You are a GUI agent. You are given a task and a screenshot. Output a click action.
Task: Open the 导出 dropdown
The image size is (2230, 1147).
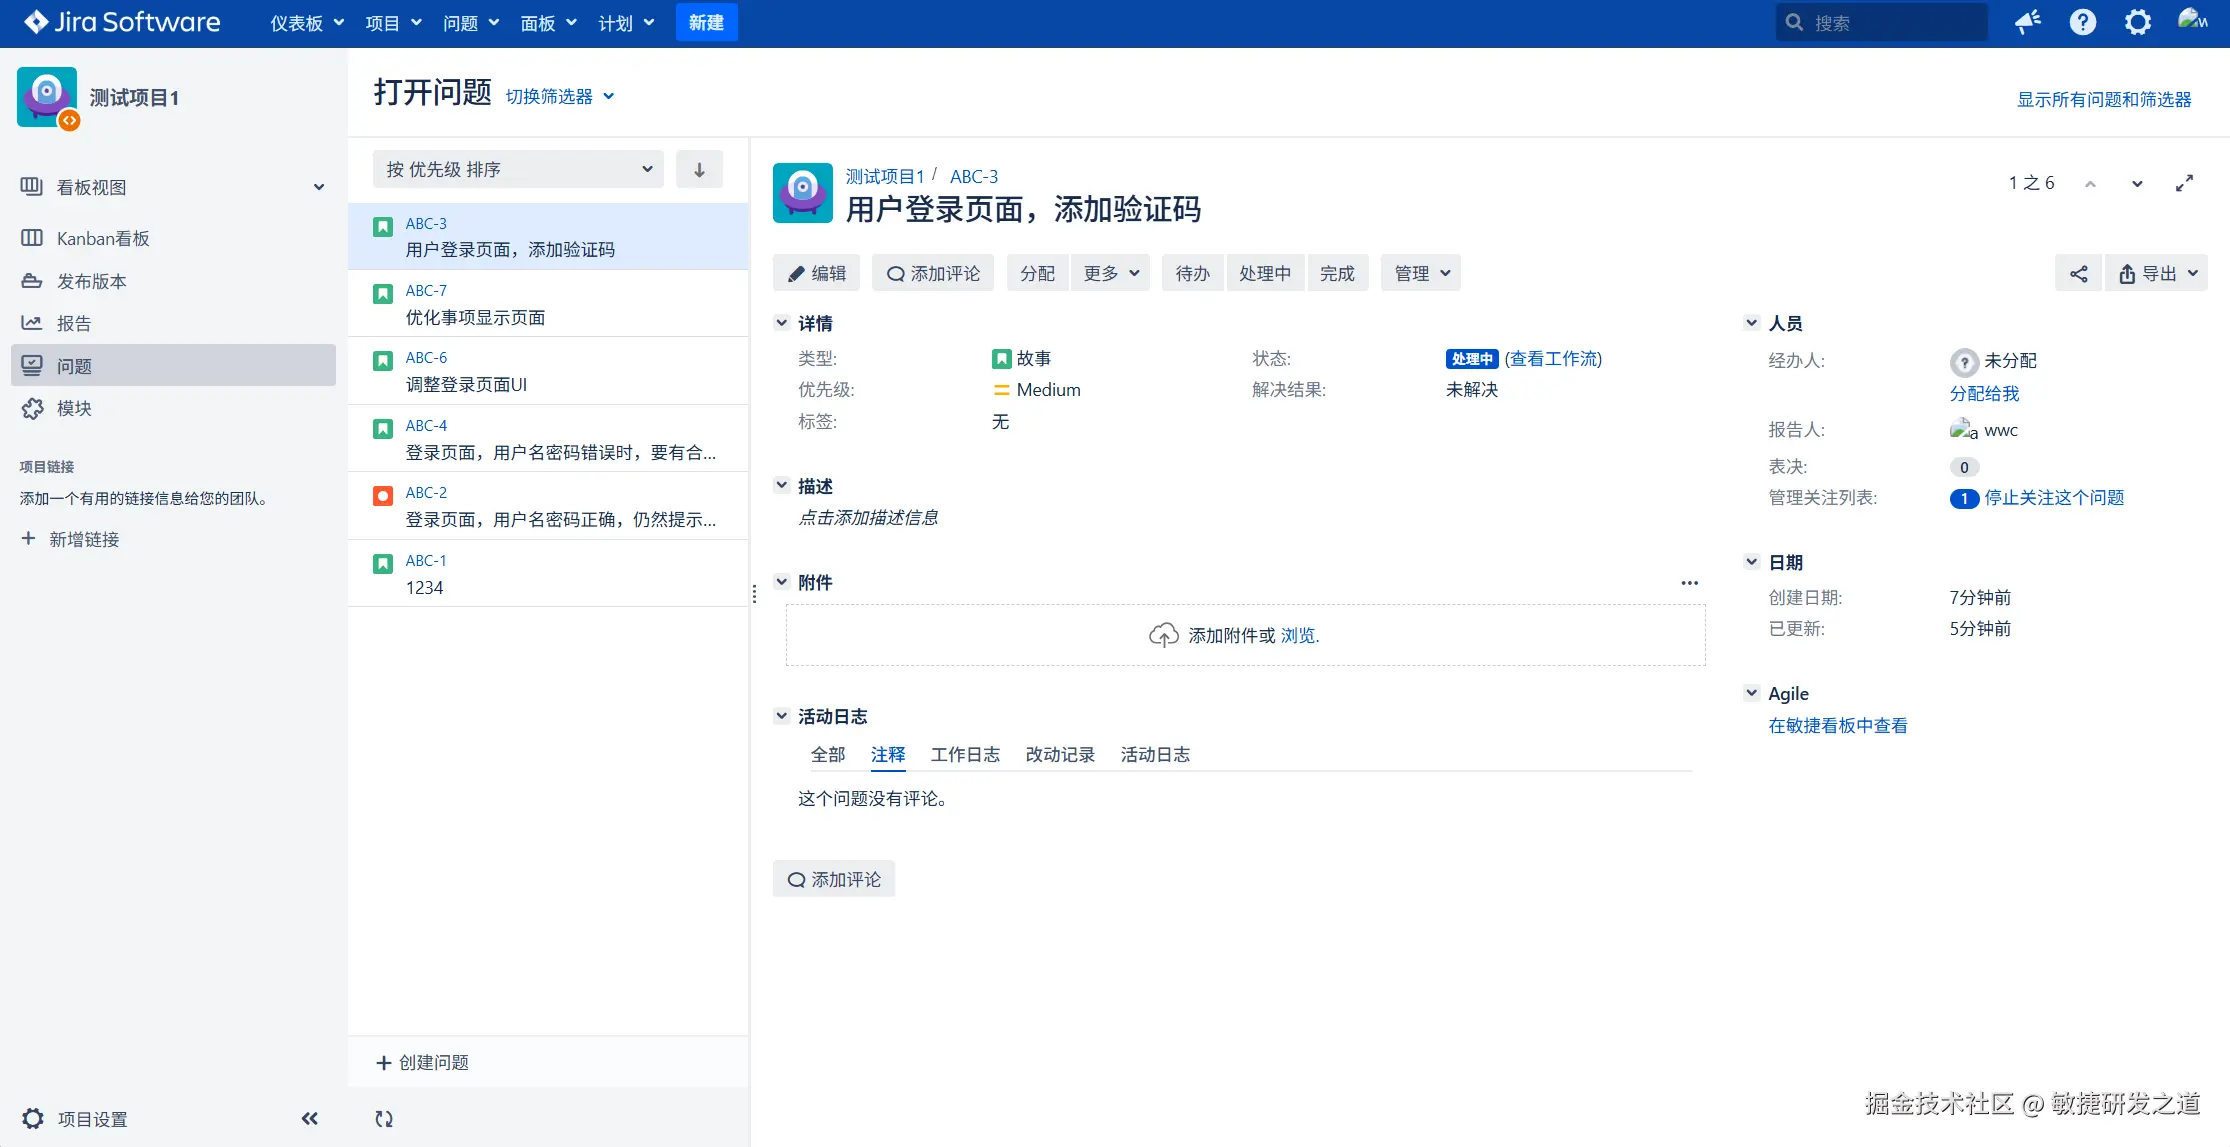tap(2157, 274)
